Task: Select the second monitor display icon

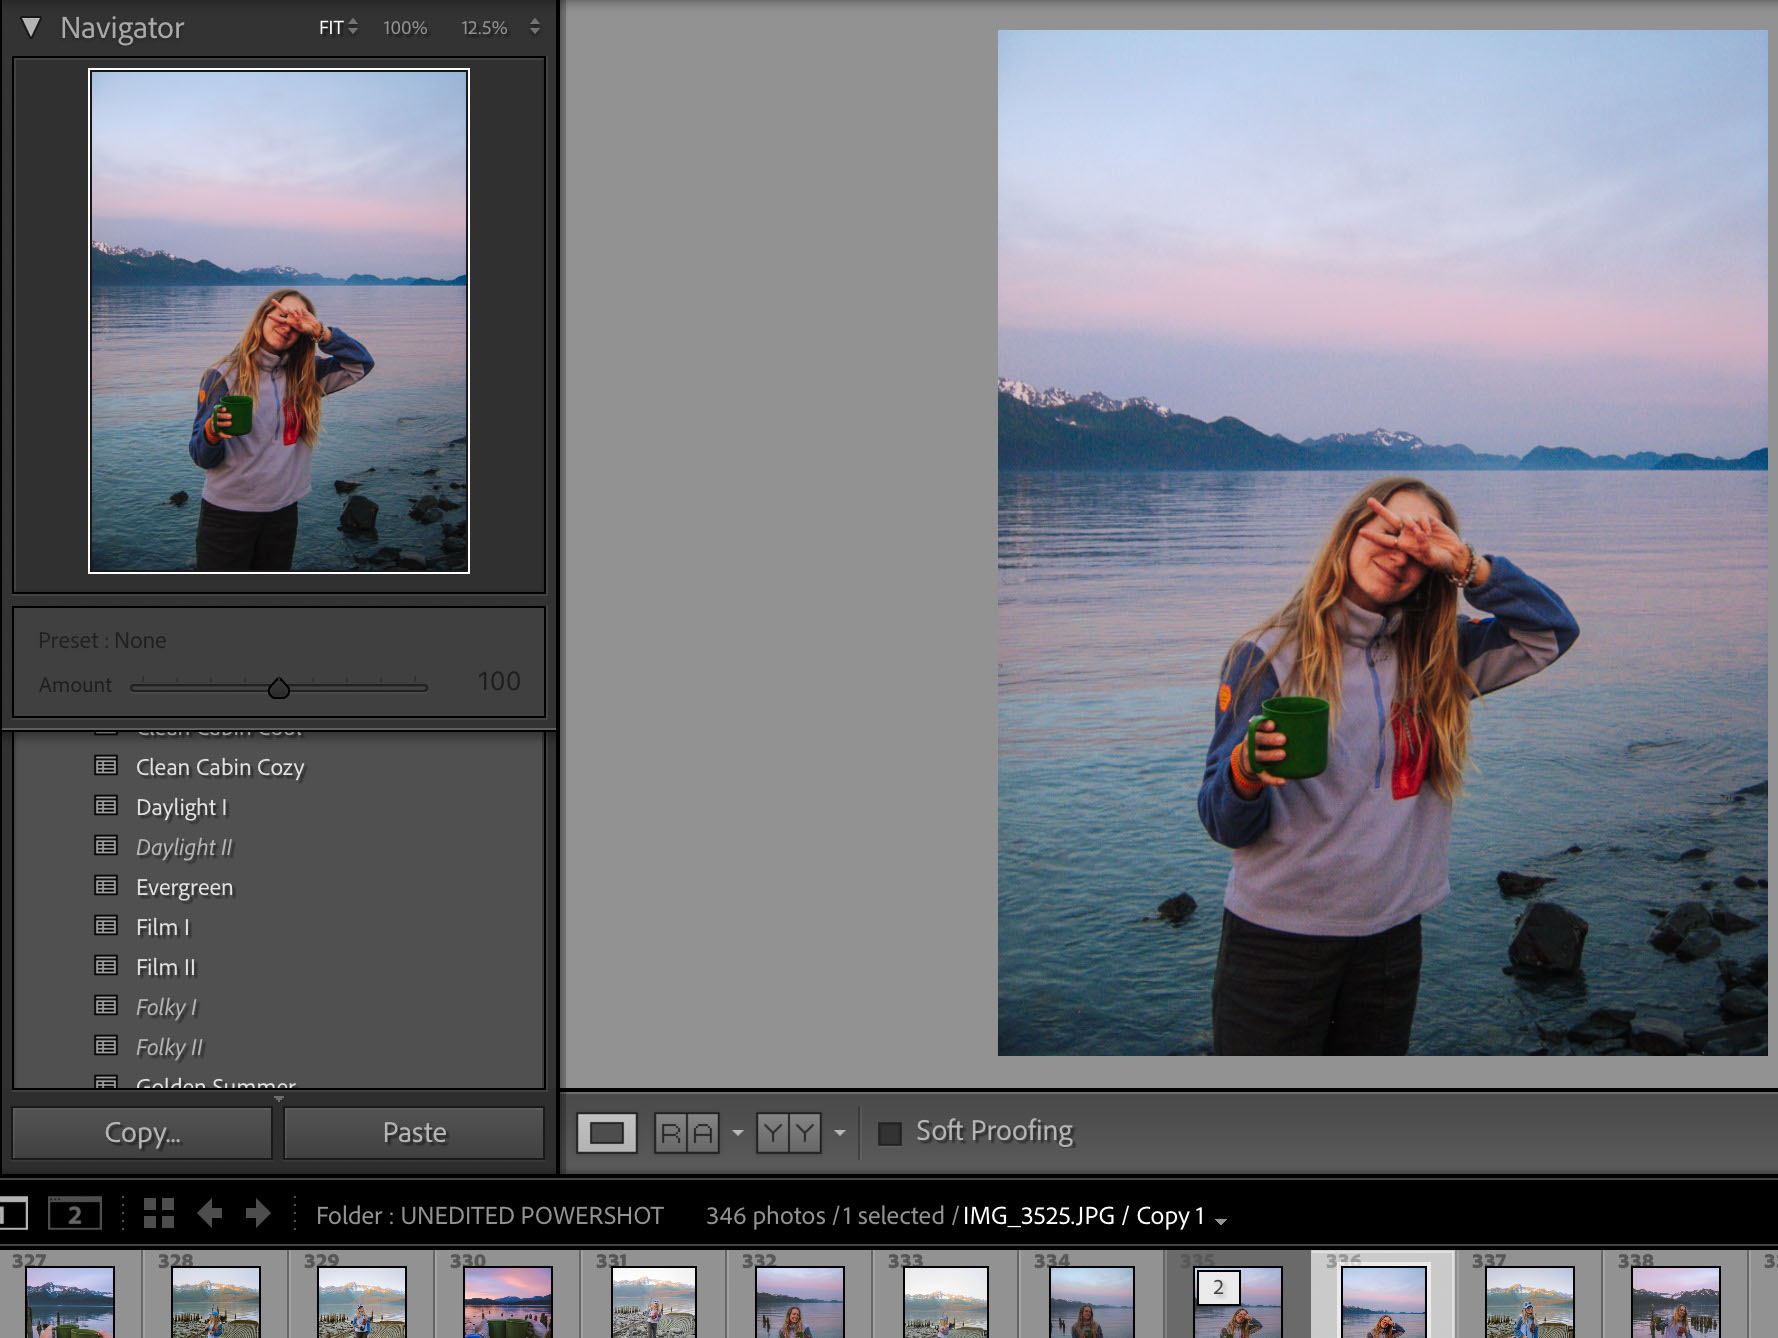Action: (x=75, y=1214)
